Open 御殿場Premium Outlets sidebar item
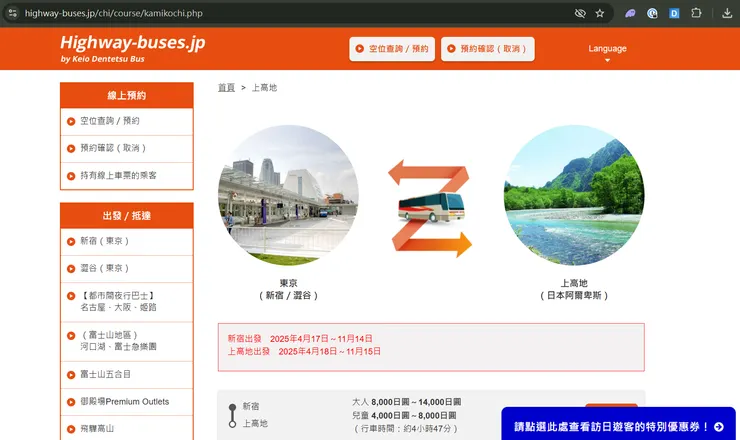The height and width of the screenshot is (440, 740). (x=126, y=402)
